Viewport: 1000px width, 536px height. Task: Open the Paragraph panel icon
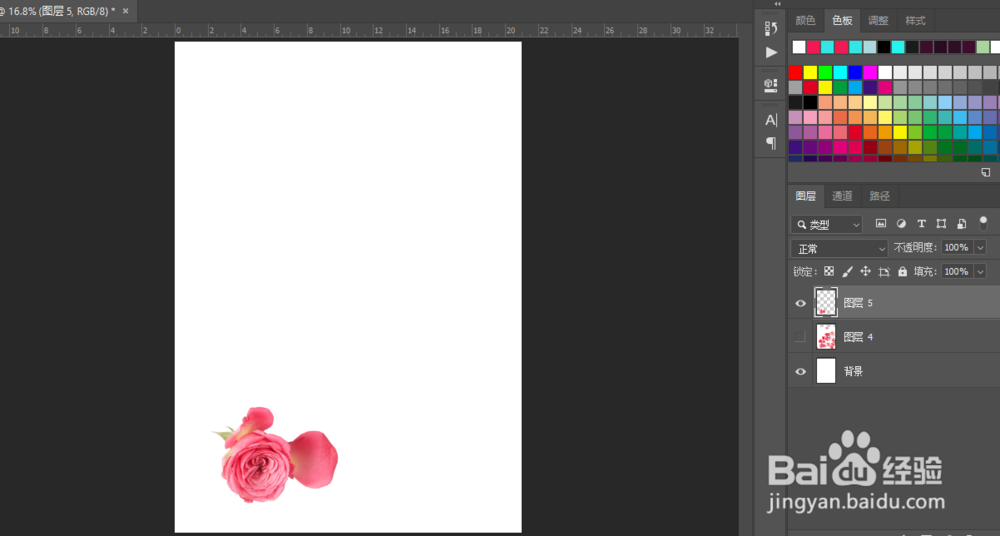point(771,143)
